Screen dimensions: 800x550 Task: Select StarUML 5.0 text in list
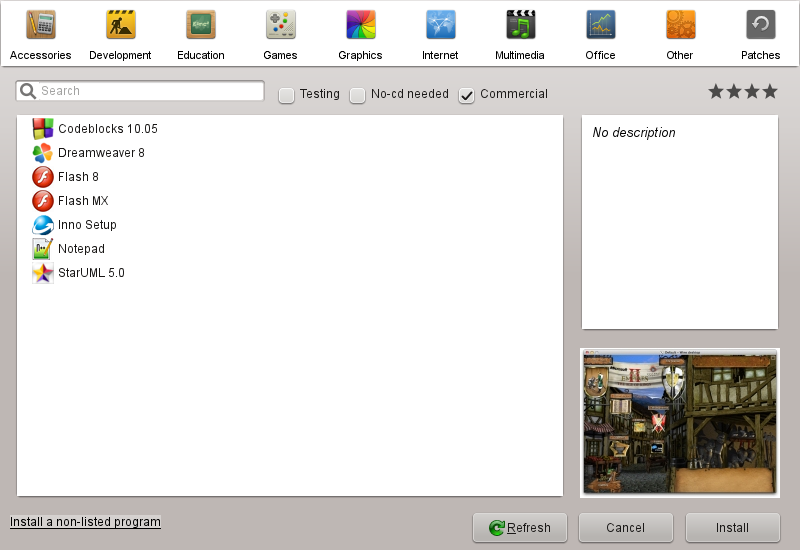(91, 272)
